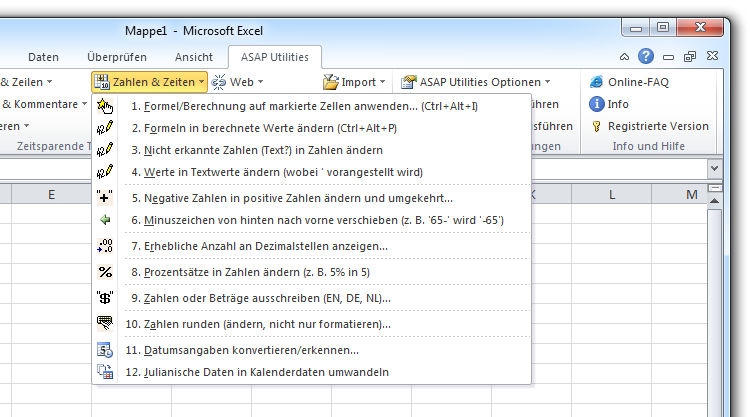The height and width of the screenshot is (417, 750).
Task: Click the Info button text
Action: coord(618,104)
